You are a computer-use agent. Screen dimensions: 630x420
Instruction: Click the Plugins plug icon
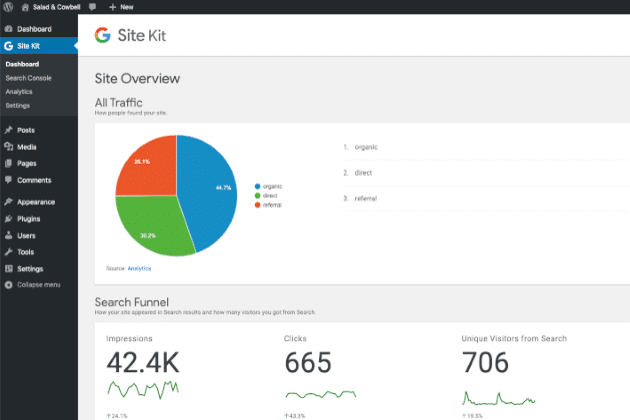8,219
